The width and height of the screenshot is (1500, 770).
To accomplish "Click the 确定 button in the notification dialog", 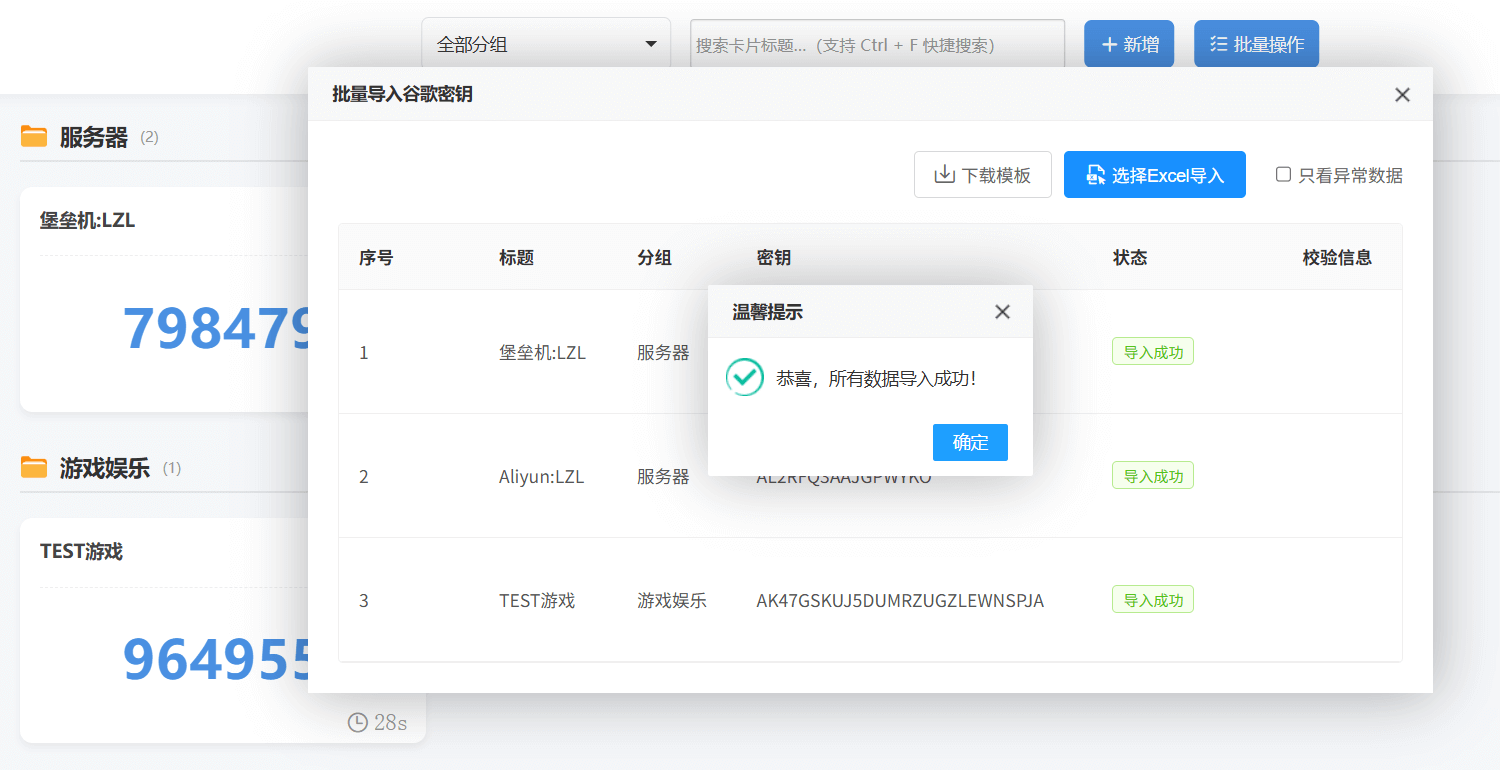I will click(970, 442).
